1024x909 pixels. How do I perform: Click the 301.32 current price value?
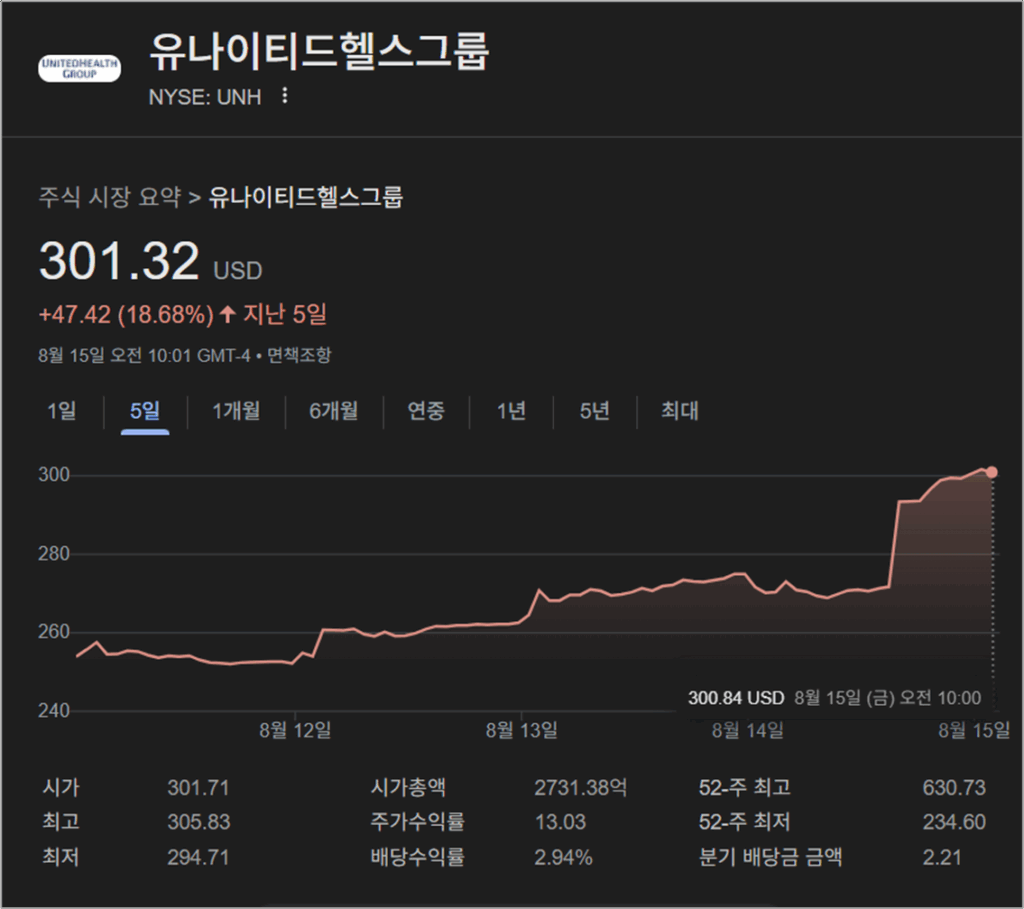coord(119,261)
